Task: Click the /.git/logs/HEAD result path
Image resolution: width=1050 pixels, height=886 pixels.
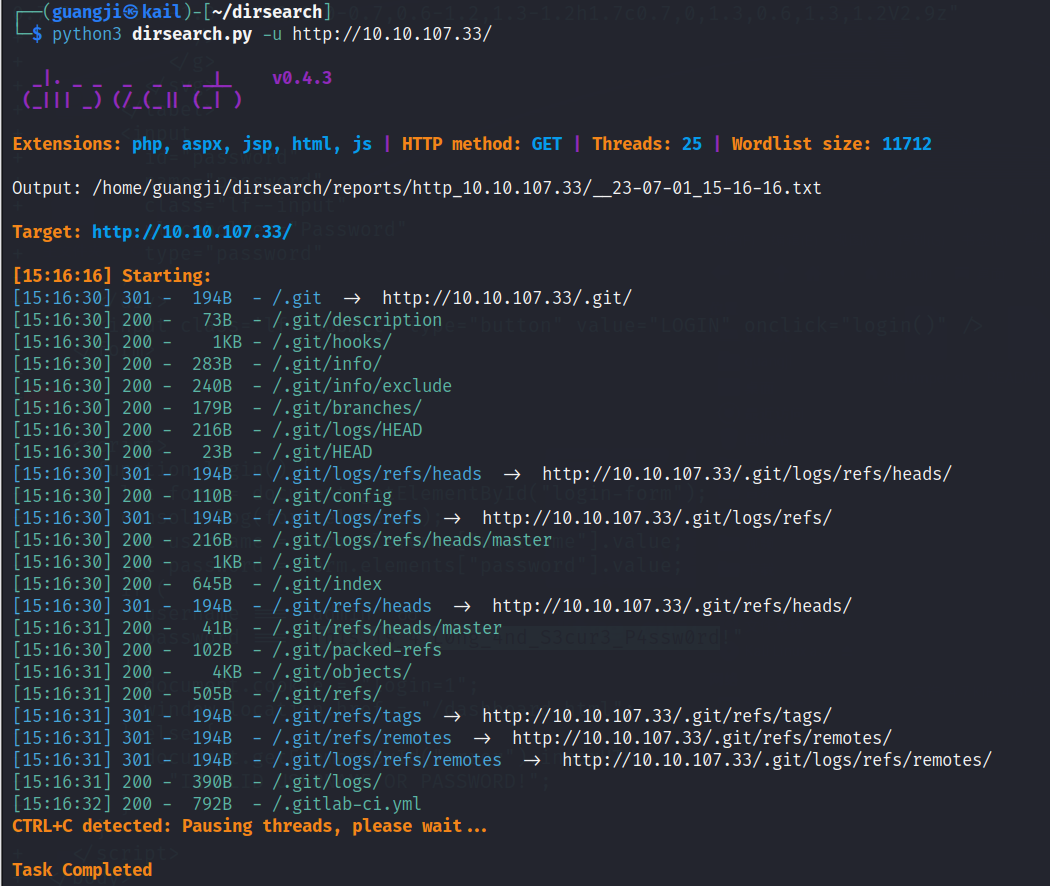Action: (347, 430)
